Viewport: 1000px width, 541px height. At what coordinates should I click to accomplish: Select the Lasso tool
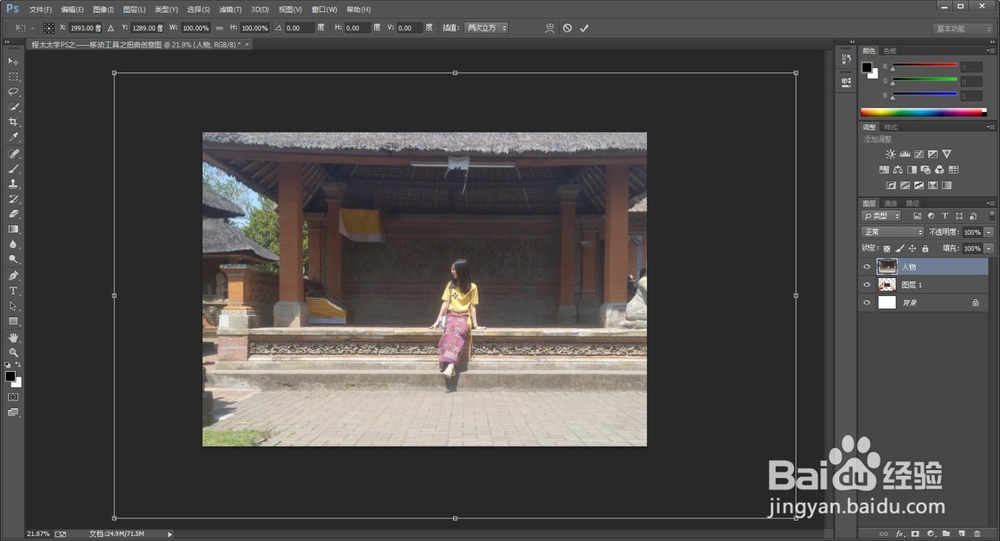(x=13, y=92)
